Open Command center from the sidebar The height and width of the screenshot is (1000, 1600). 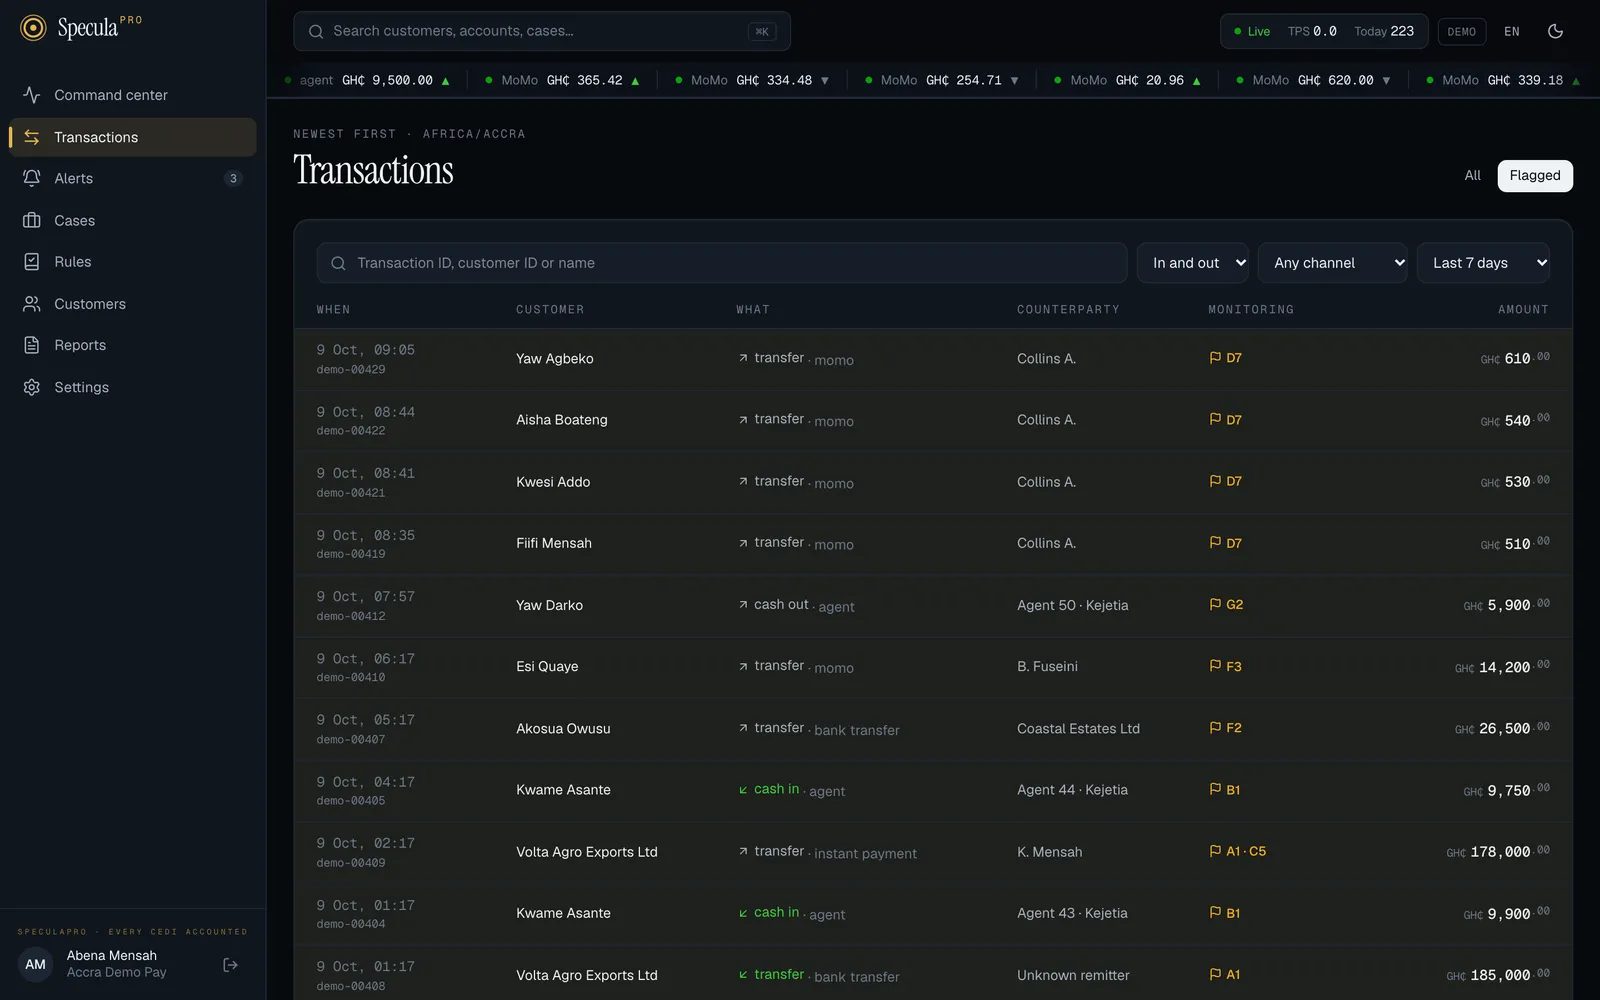pos(132,95)
